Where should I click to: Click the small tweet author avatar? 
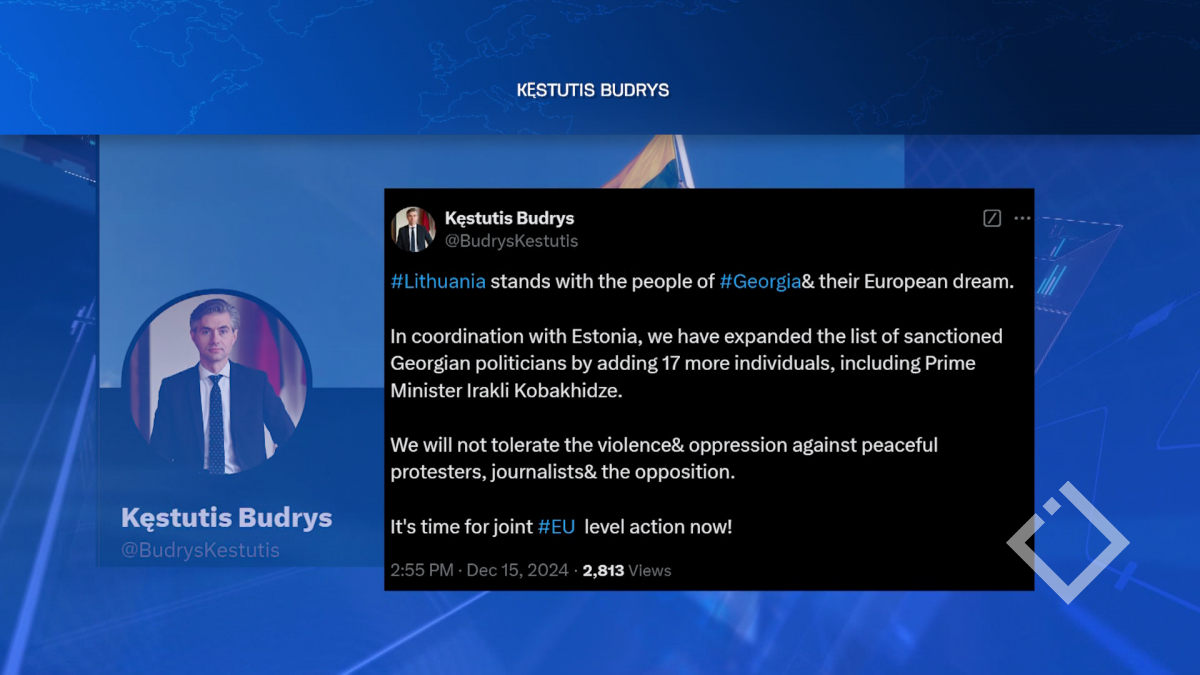pyautogui.click(x=413, y=229)
